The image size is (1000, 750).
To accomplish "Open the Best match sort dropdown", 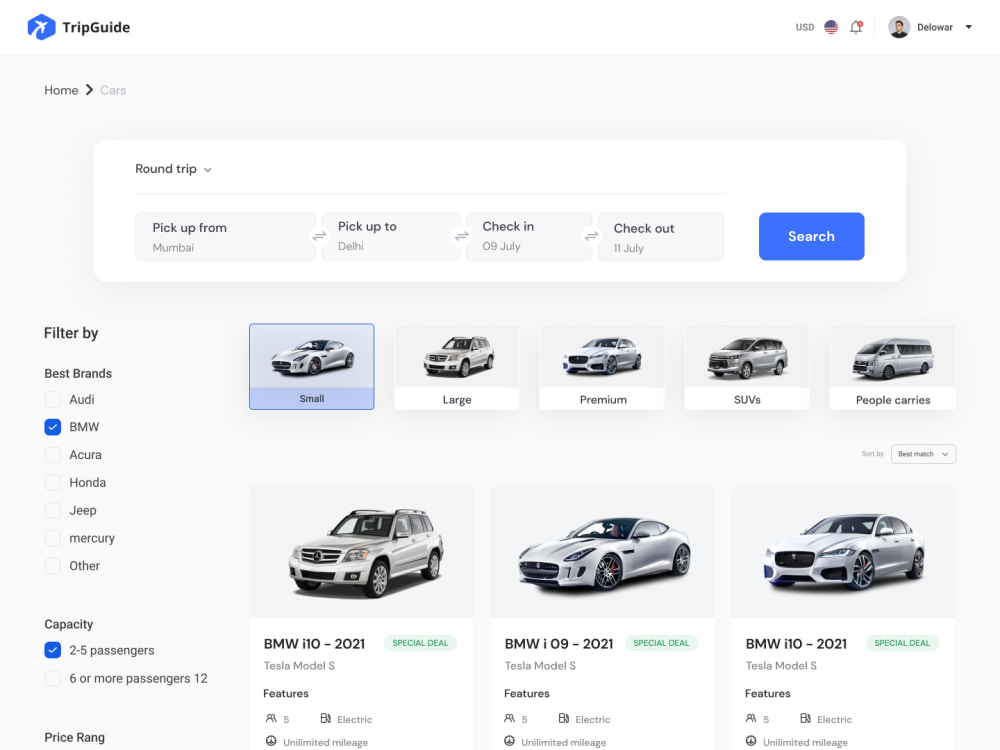I will pyautogui.click(x=923, y=454).
